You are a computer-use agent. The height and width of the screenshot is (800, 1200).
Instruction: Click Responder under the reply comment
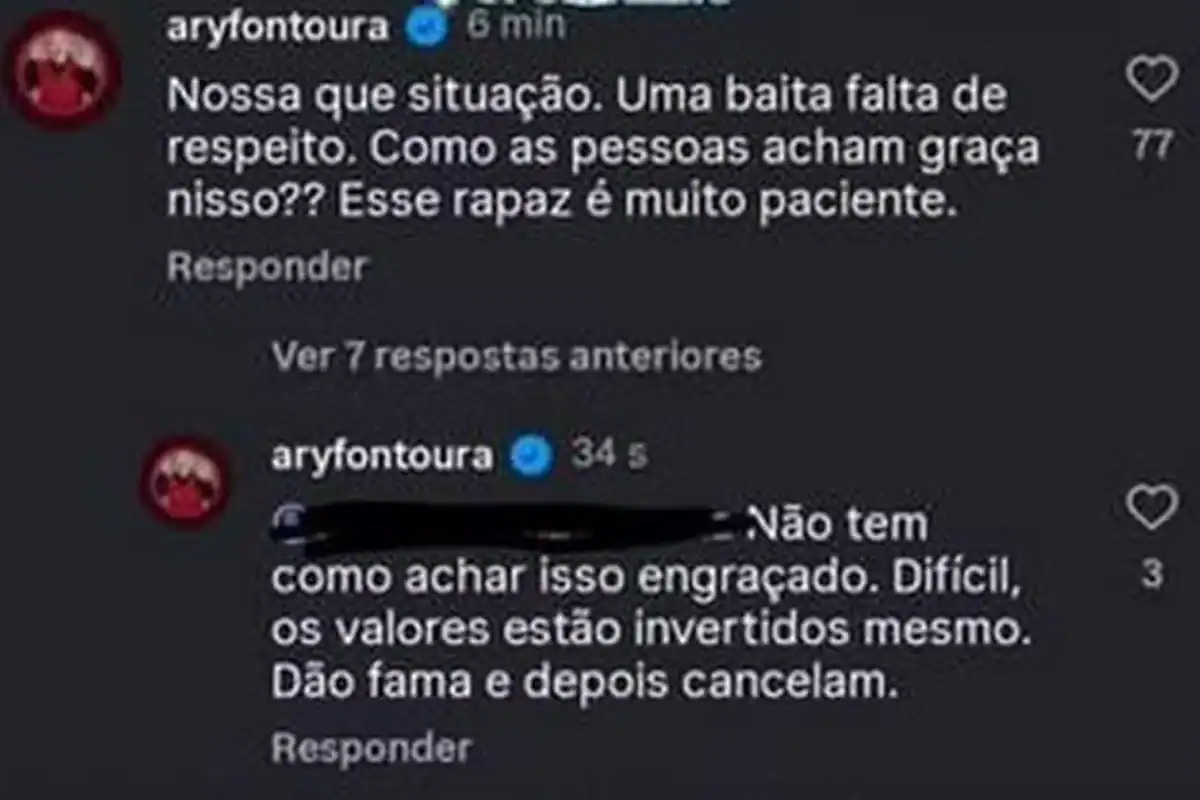pos(370,747)
